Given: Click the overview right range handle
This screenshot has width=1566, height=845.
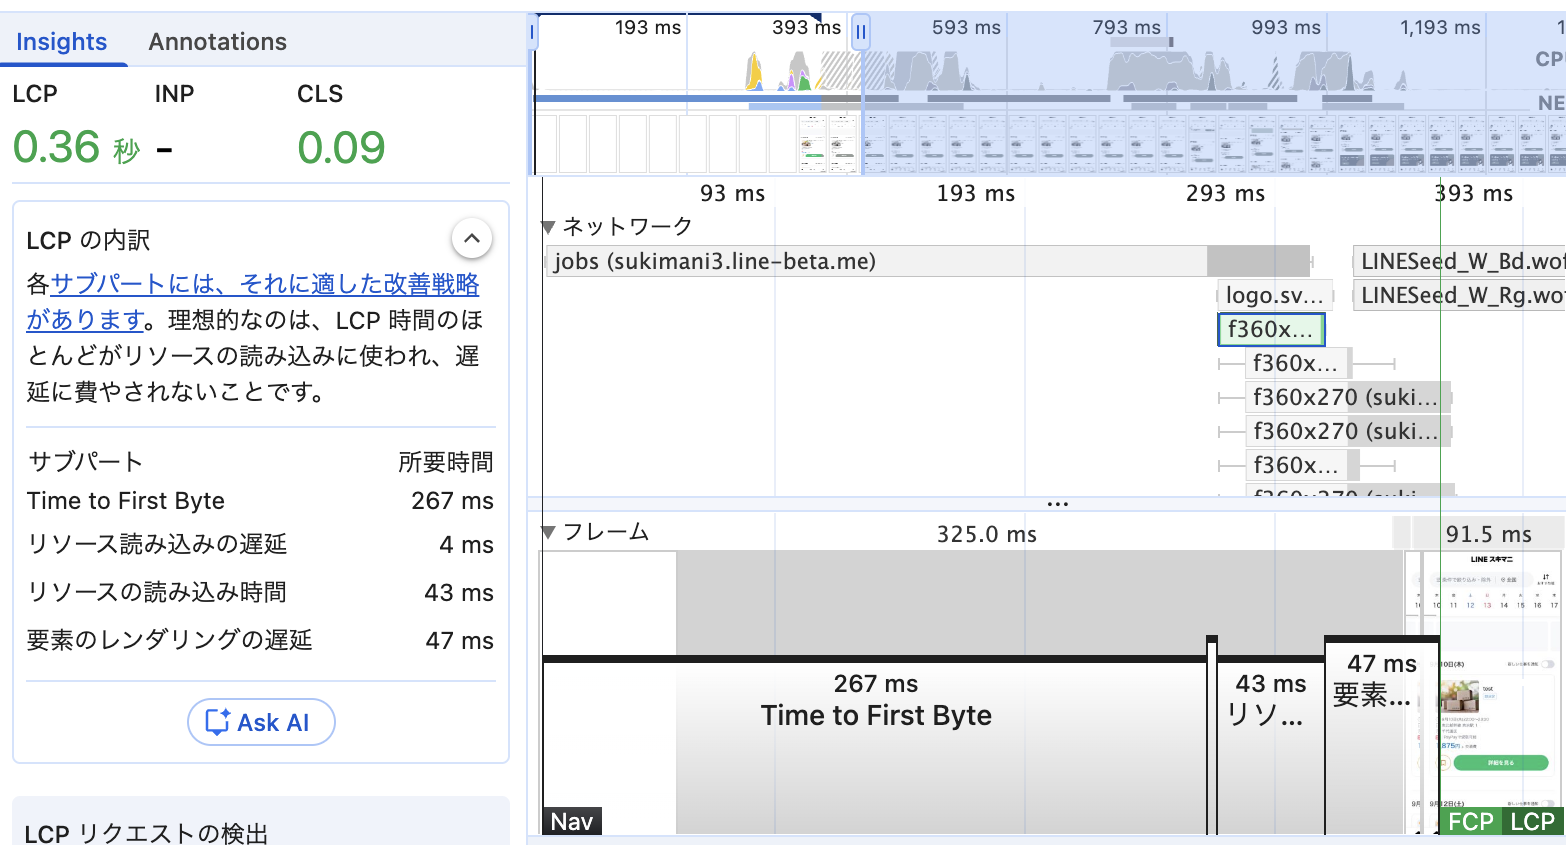Looking at the screenshot, I should coord(861,32).
